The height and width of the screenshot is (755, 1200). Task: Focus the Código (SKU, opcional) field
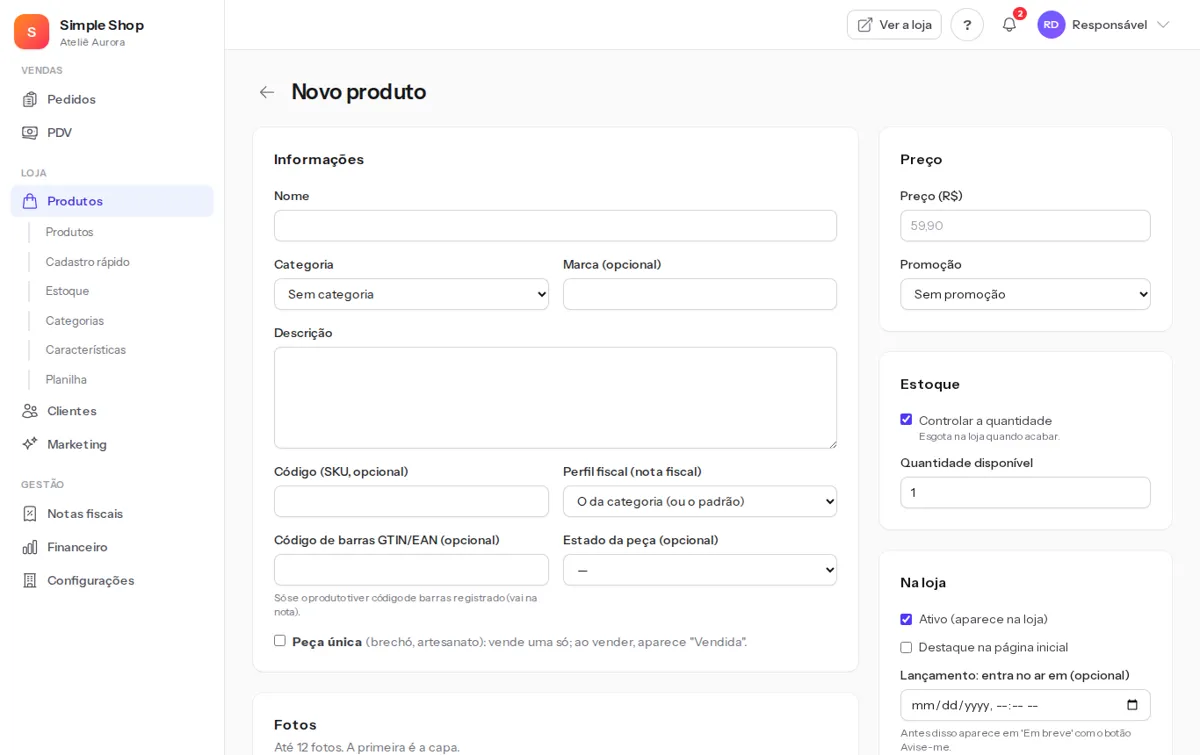coord(411,501)
